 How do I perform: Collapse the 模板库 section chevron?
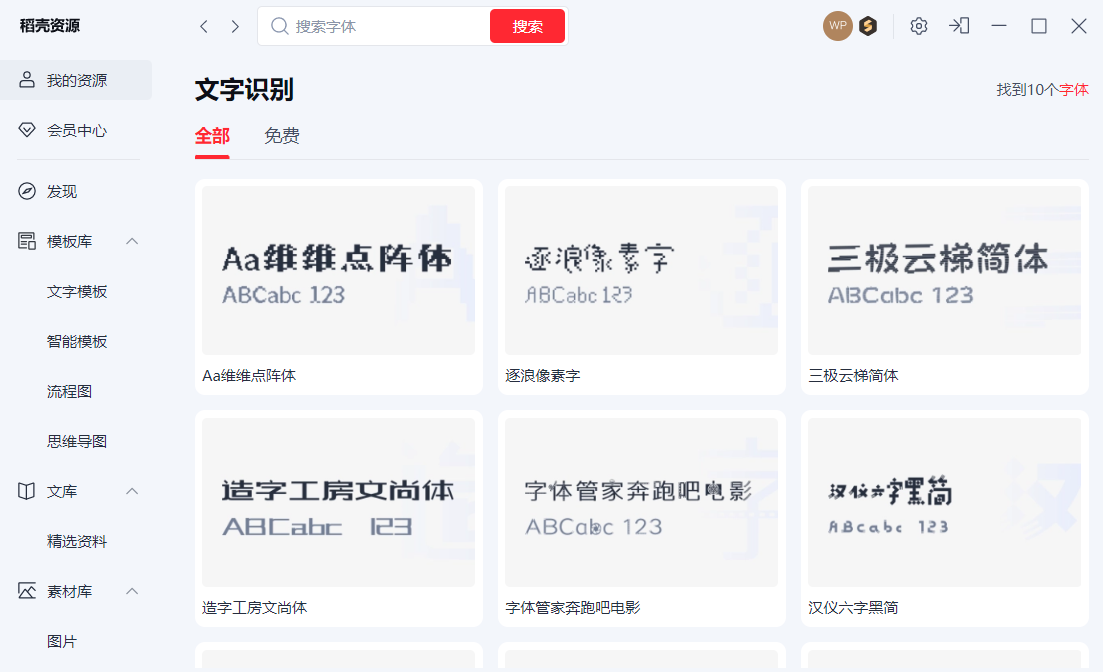132,241
